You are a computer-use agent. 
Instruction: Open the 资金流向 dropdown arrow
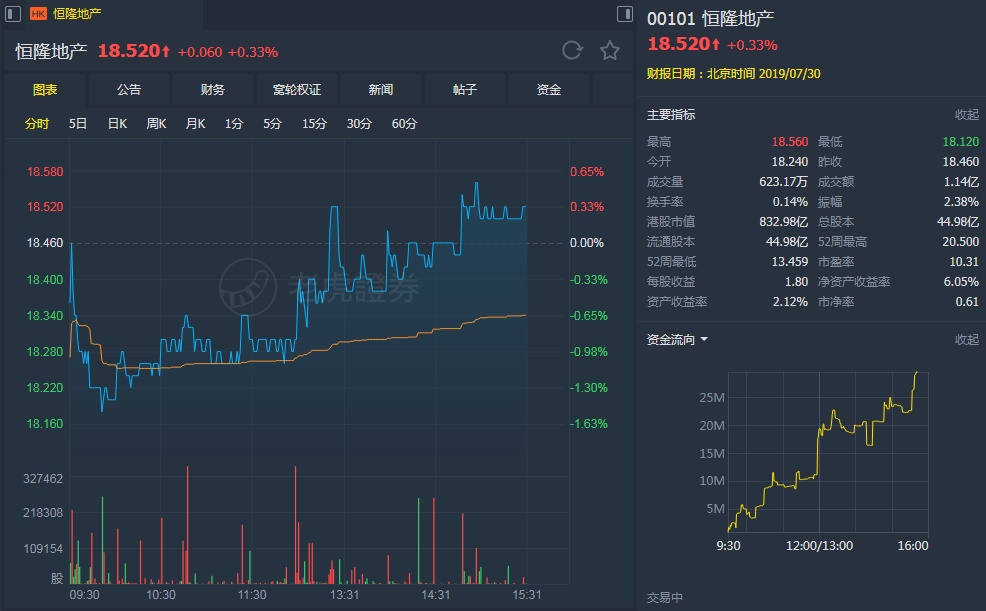point(704,339)
